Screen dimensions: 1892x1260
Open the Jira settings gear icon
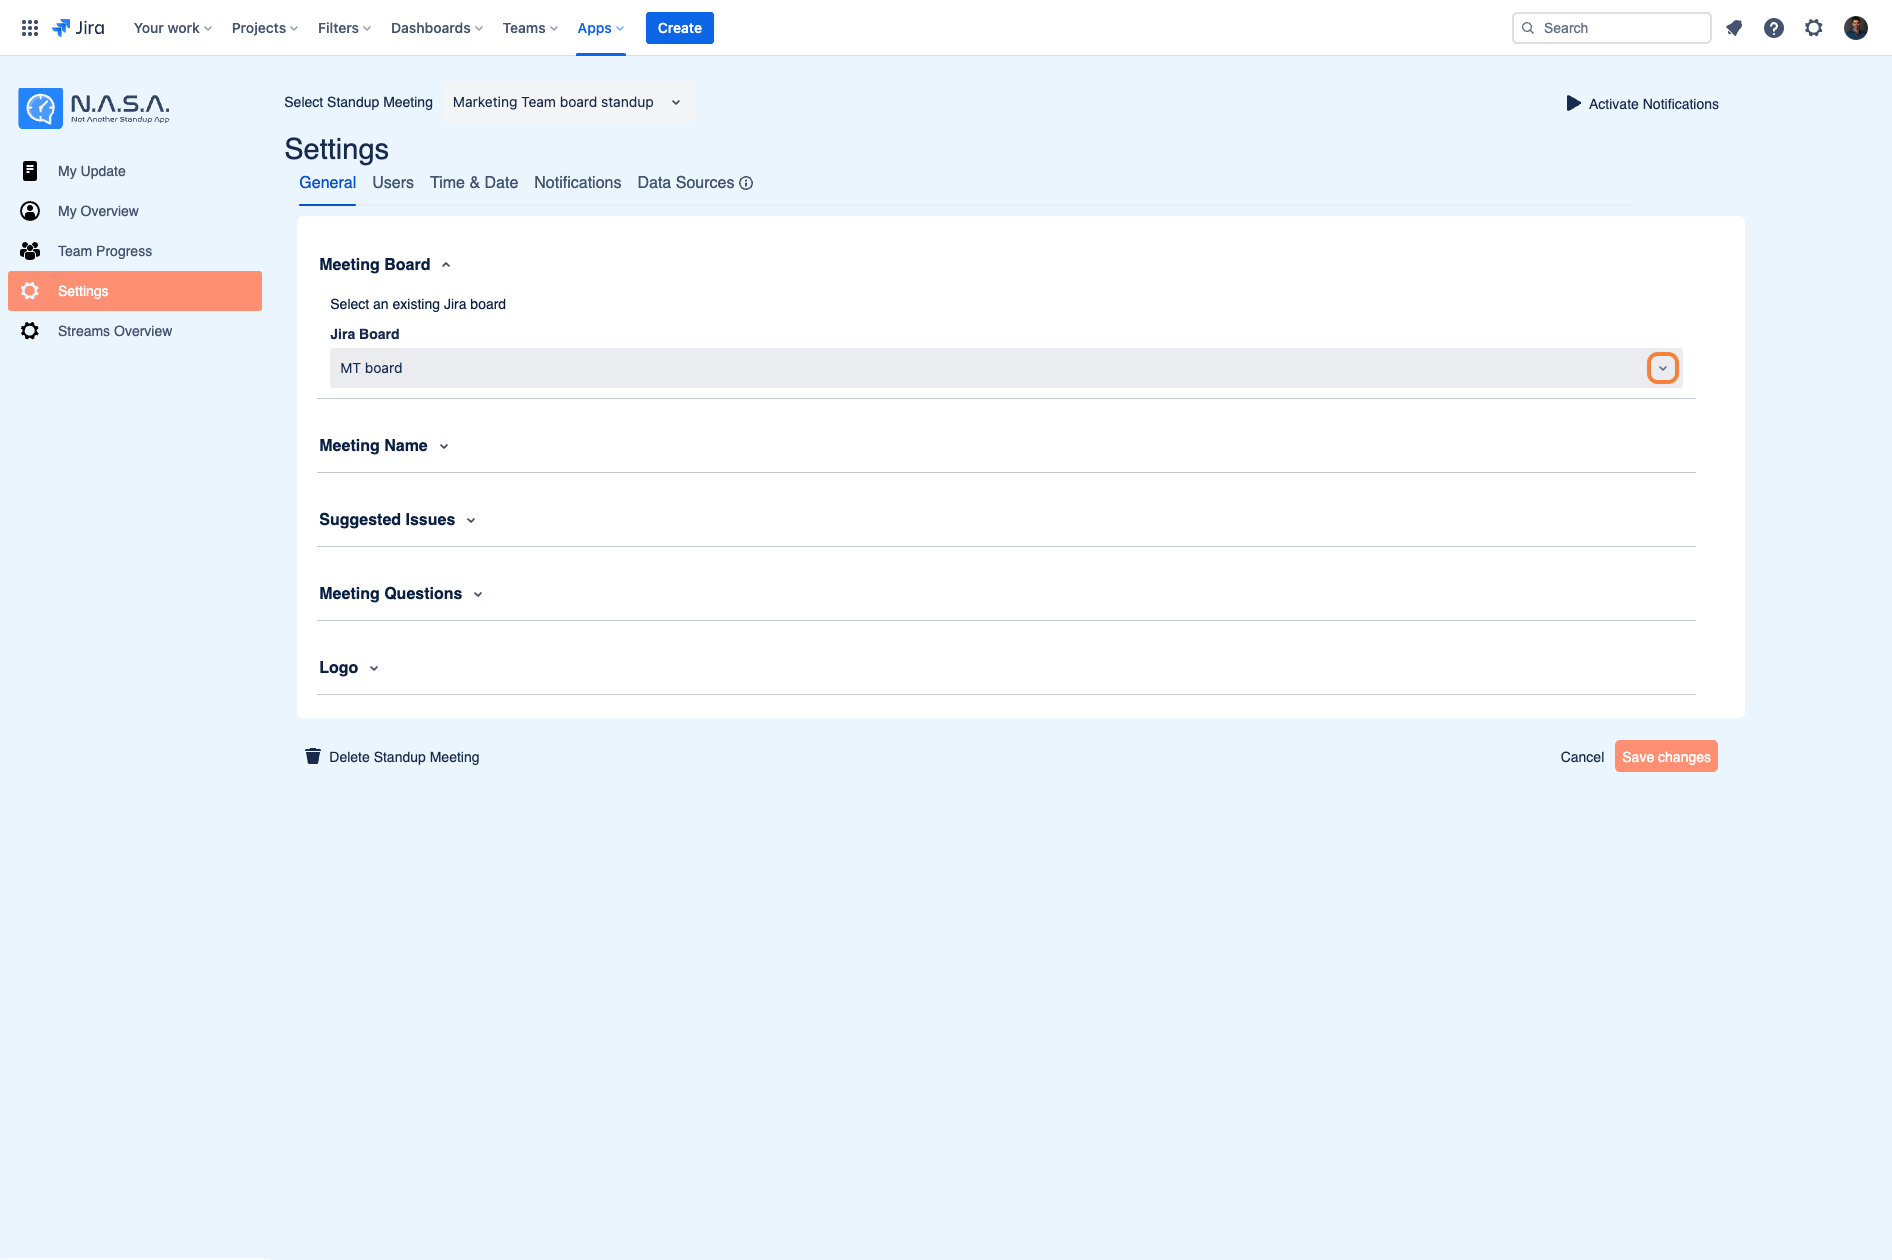pos(1814,28)
